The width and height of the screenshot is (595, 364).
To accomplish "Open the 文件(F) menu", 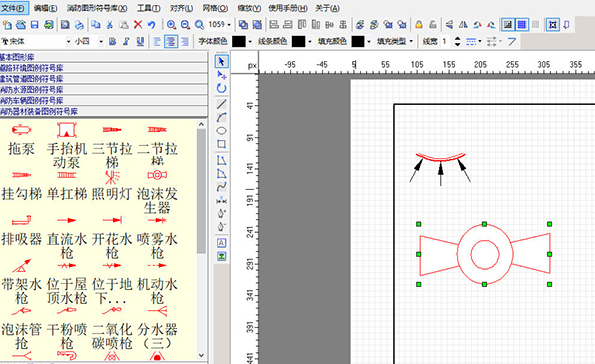I will pyautogui.click(x=14, y=8).
